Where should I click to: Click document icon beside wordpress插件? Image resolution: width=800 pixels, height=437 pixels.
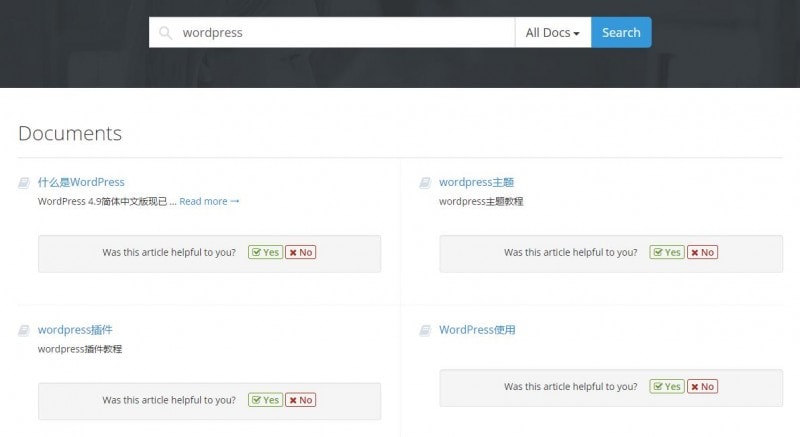(x=24, y=330)
